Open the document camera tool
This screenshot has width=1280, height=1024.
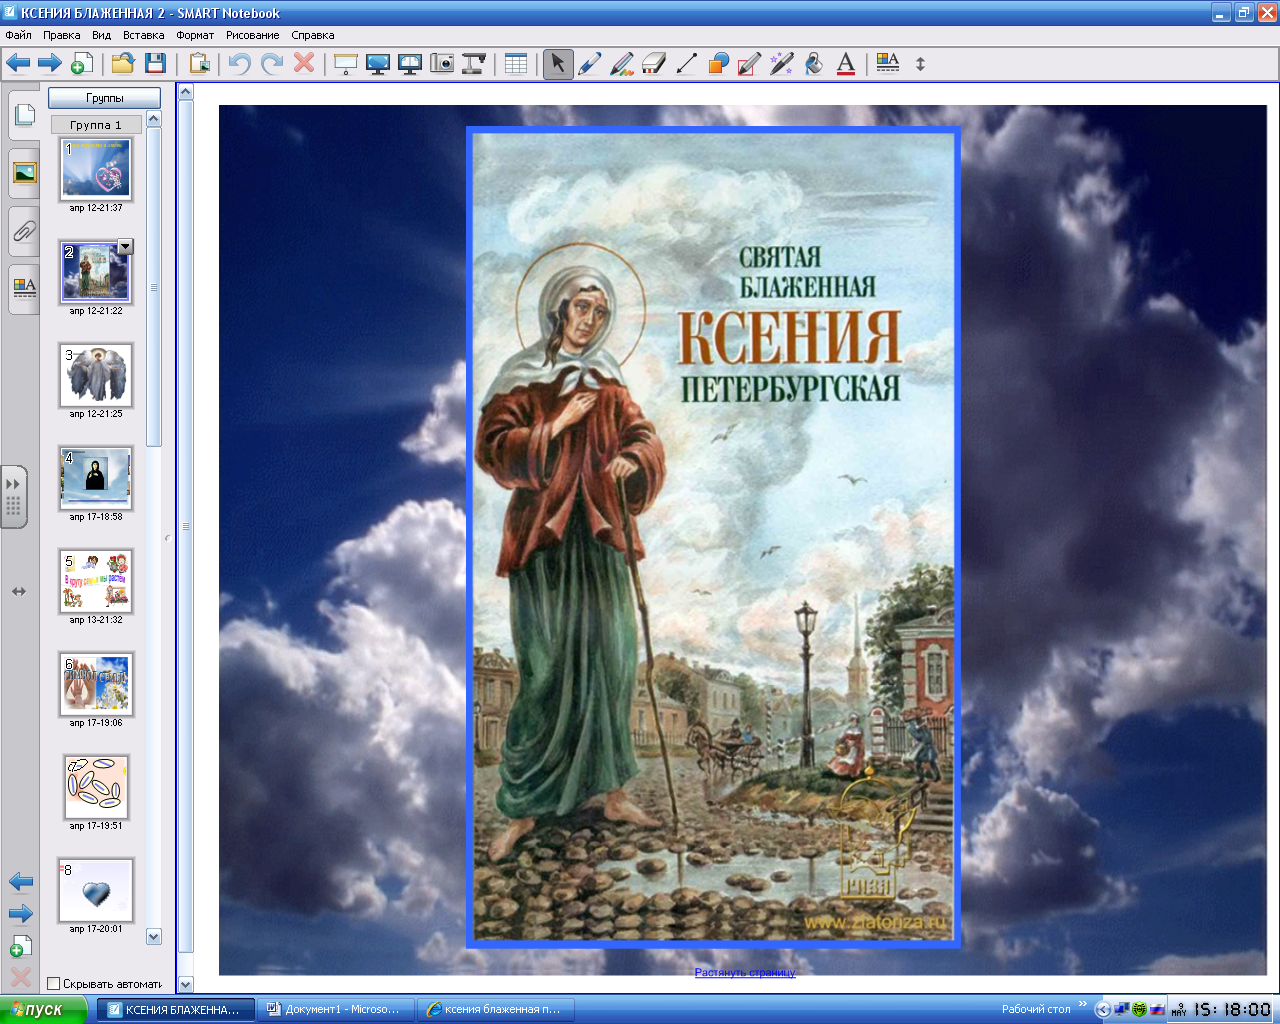click(x=474, y=64)
